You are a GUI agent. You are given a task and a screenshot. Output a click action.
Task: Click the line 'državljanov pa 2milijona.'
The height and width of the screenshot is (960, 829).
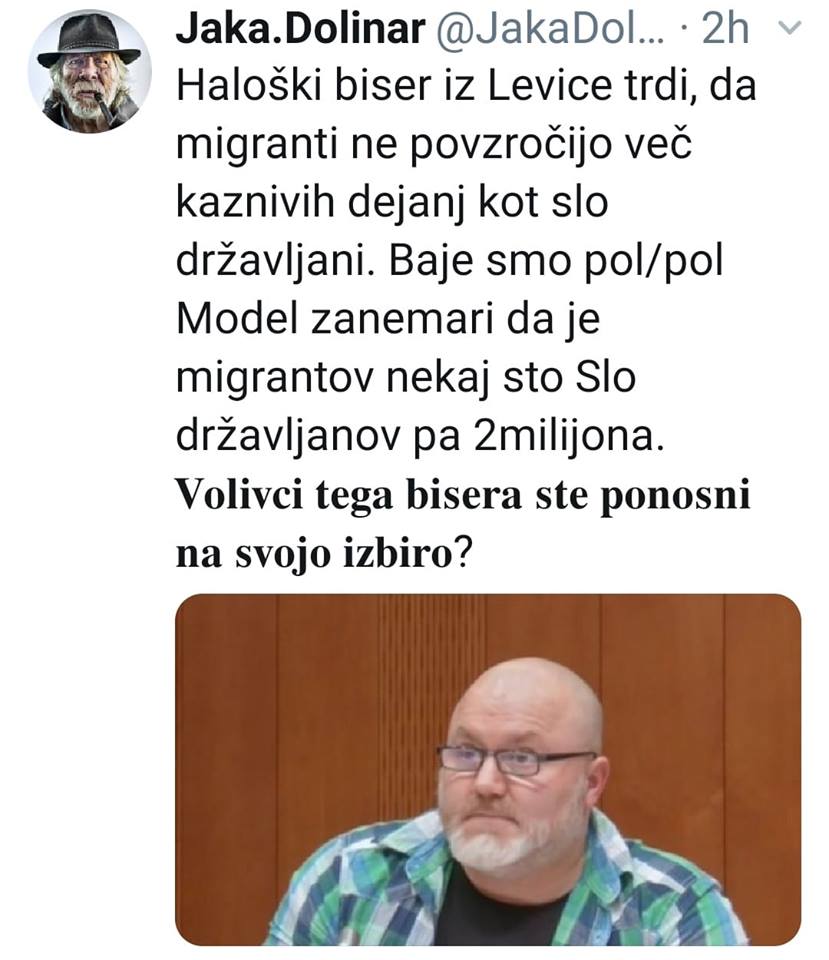(420, 437)
